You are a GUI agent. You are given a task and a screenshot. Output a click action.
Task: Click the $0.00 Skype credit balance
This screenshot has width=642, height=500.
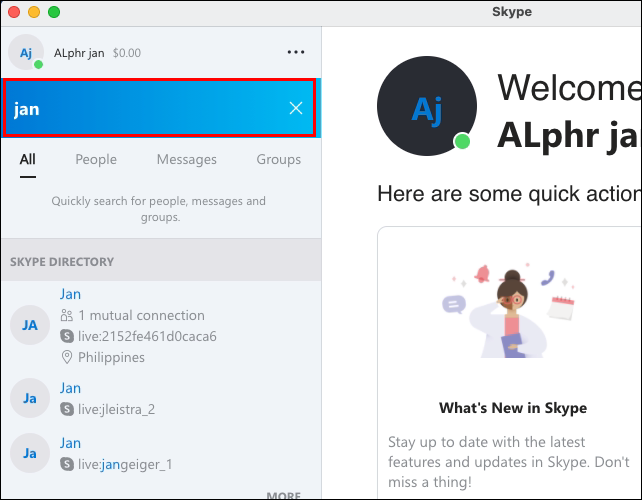(x=127, y=52)
